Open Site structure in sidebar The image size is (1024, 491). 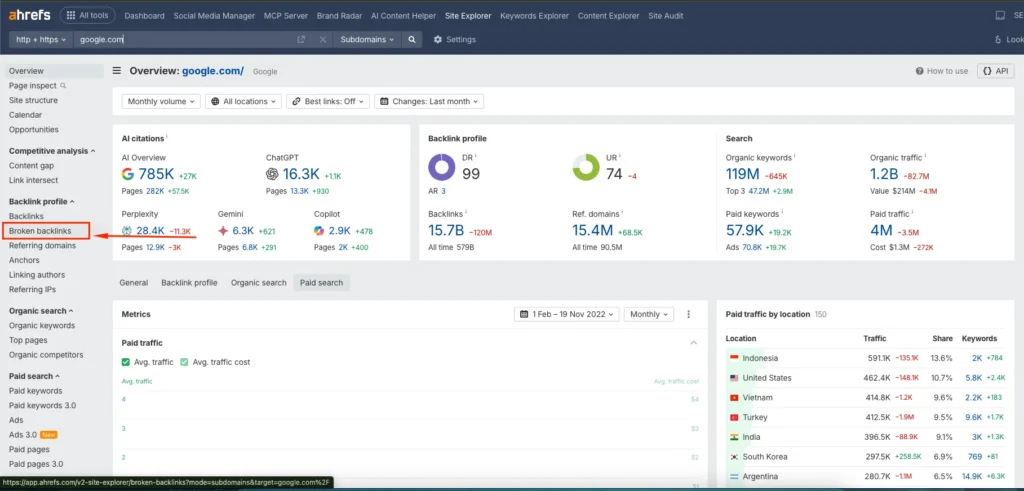33,101
